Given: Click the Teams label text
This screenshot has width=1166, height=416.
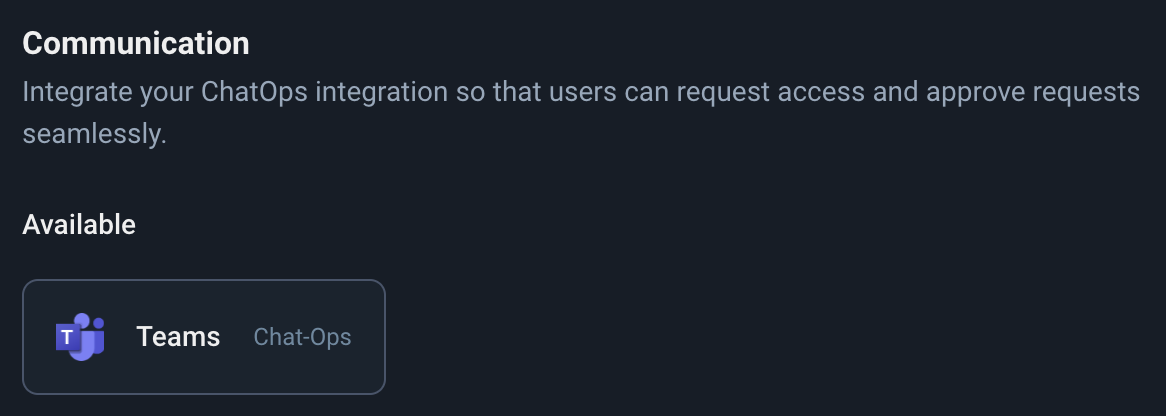Looking at the screenshot, I should pos(178,337).
